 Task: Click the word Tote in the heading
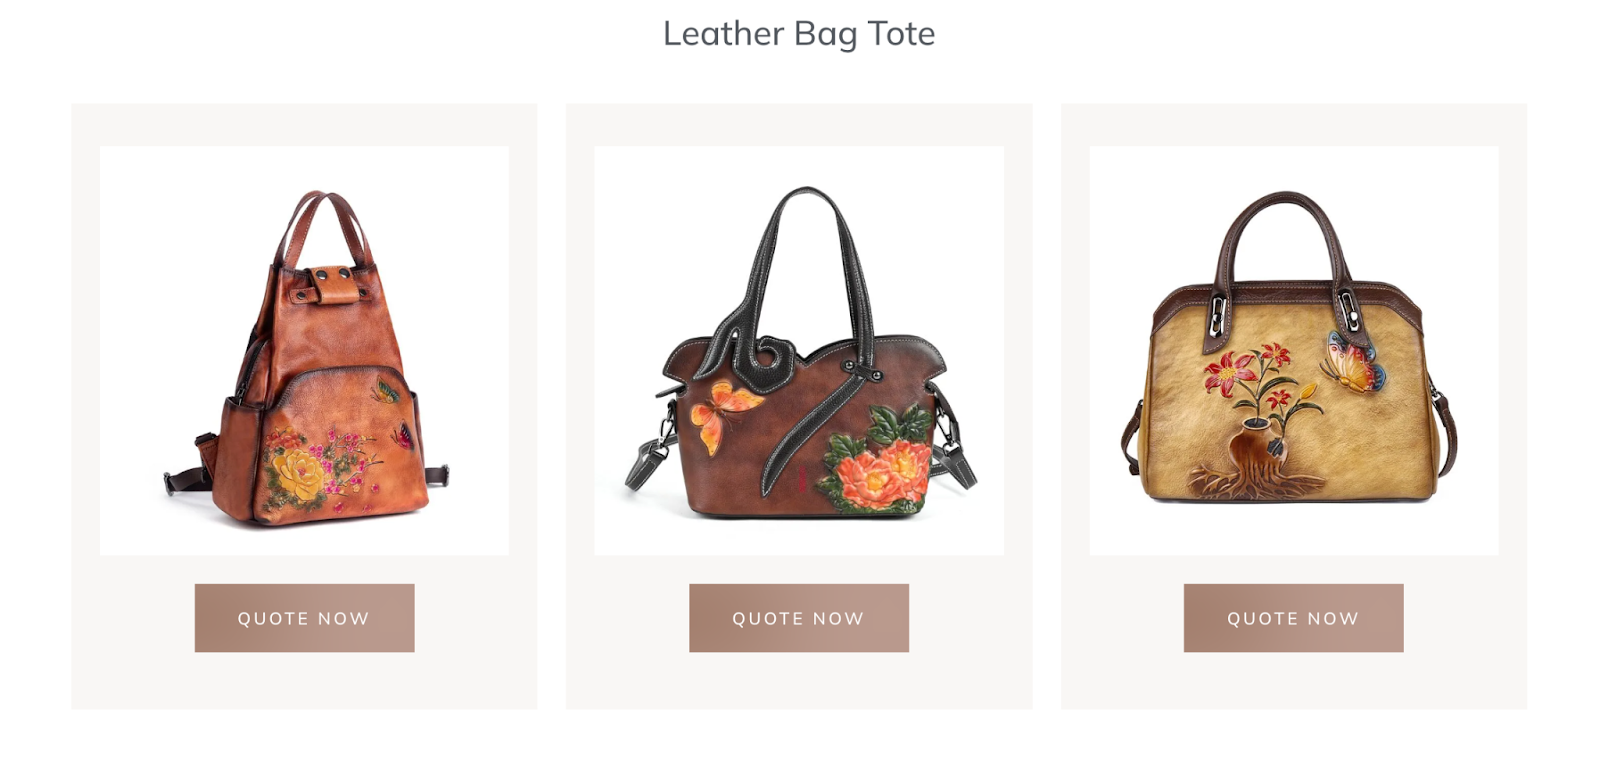click(x=901, y=33)
